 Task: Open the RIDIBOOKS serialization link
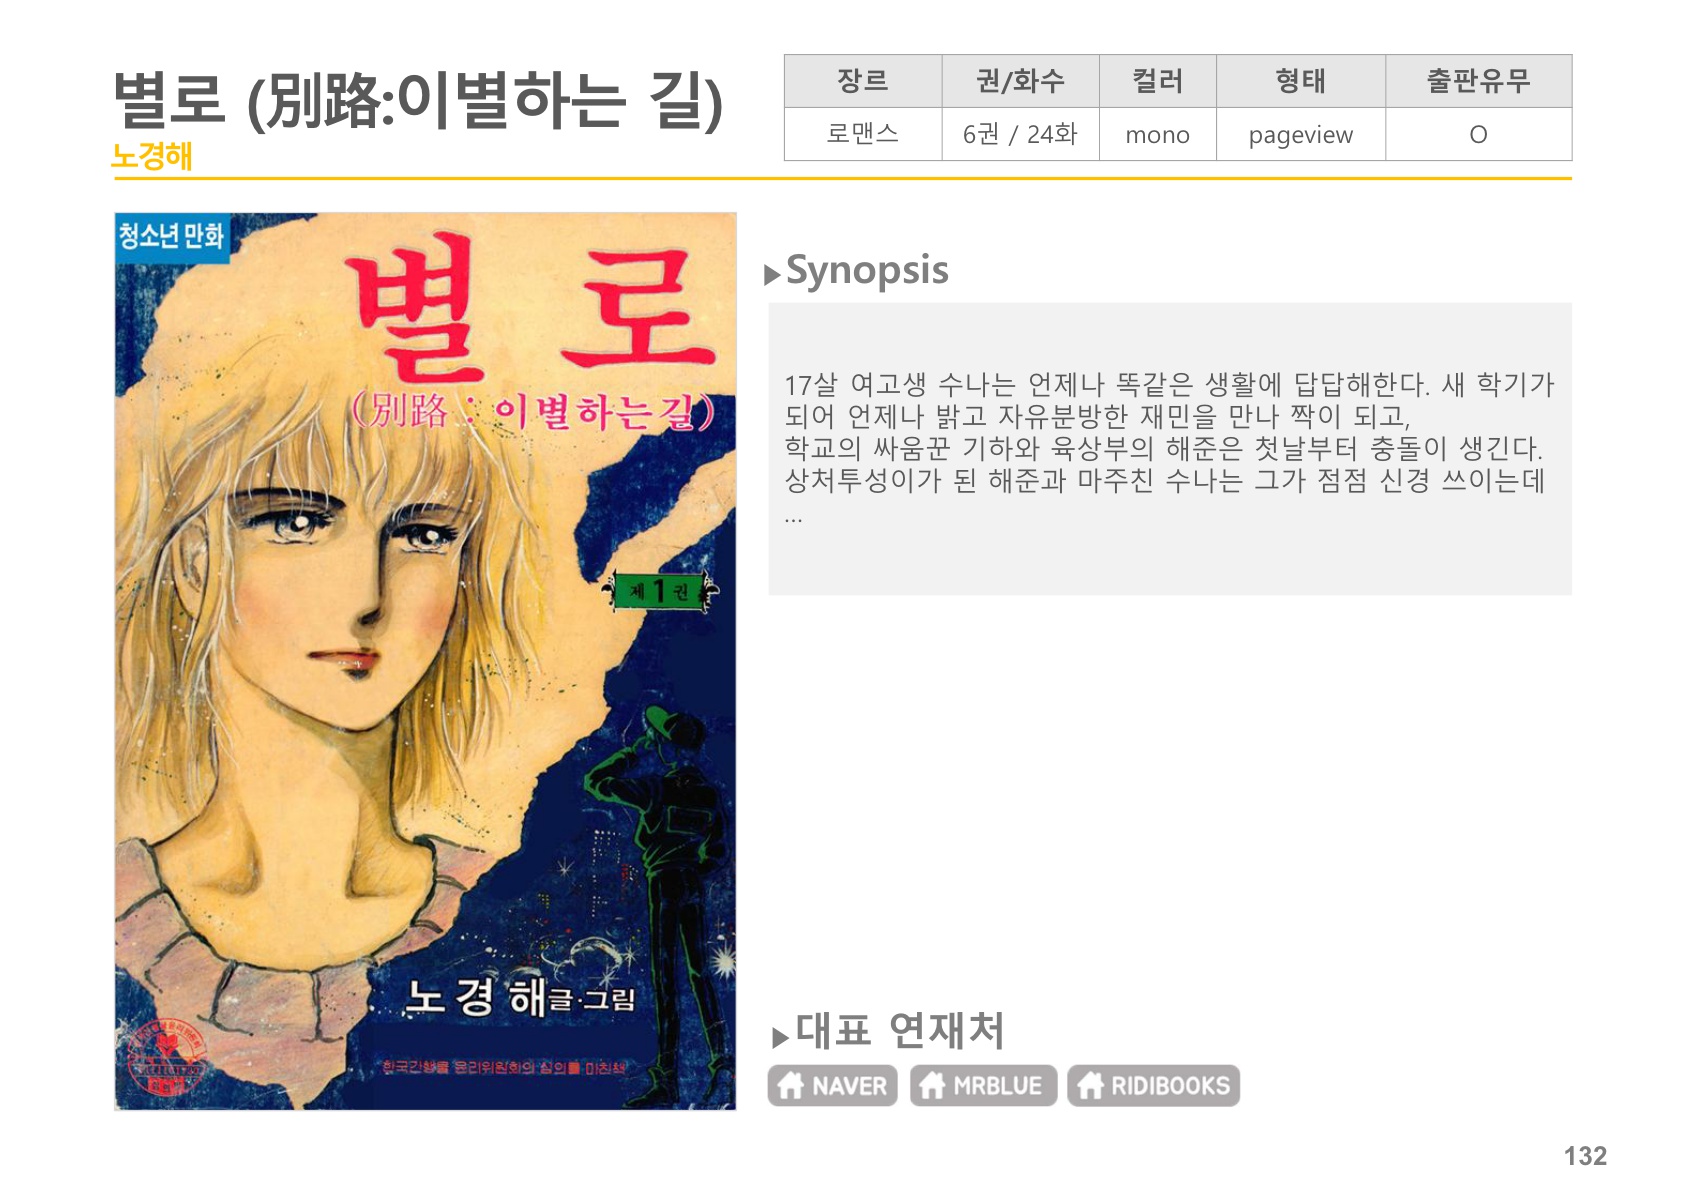[1153, 1086]
